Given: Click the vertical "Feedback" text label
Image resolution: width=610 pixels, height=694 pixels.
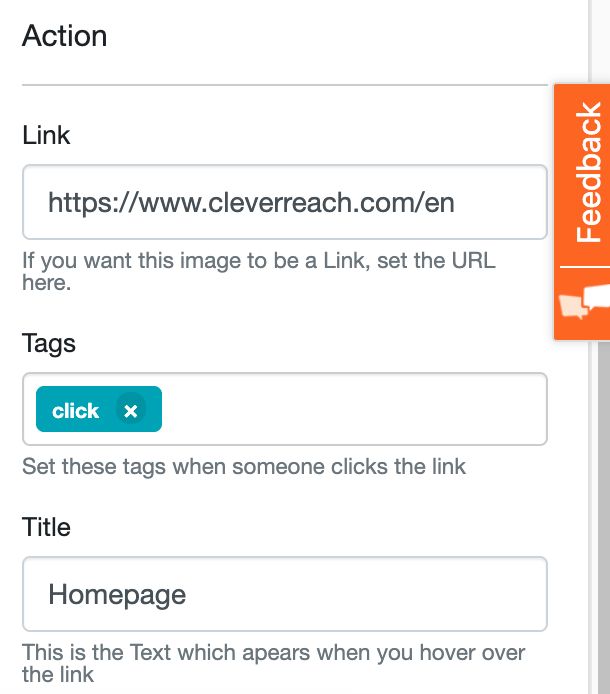Looking at the screenshot, I should tap(588, 172).
